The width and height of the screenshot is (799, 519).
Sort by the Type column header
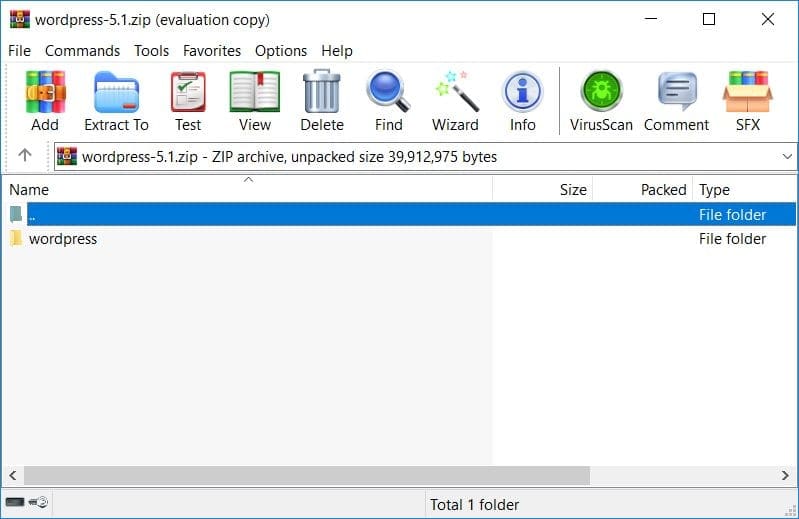[x=744, y=189]
